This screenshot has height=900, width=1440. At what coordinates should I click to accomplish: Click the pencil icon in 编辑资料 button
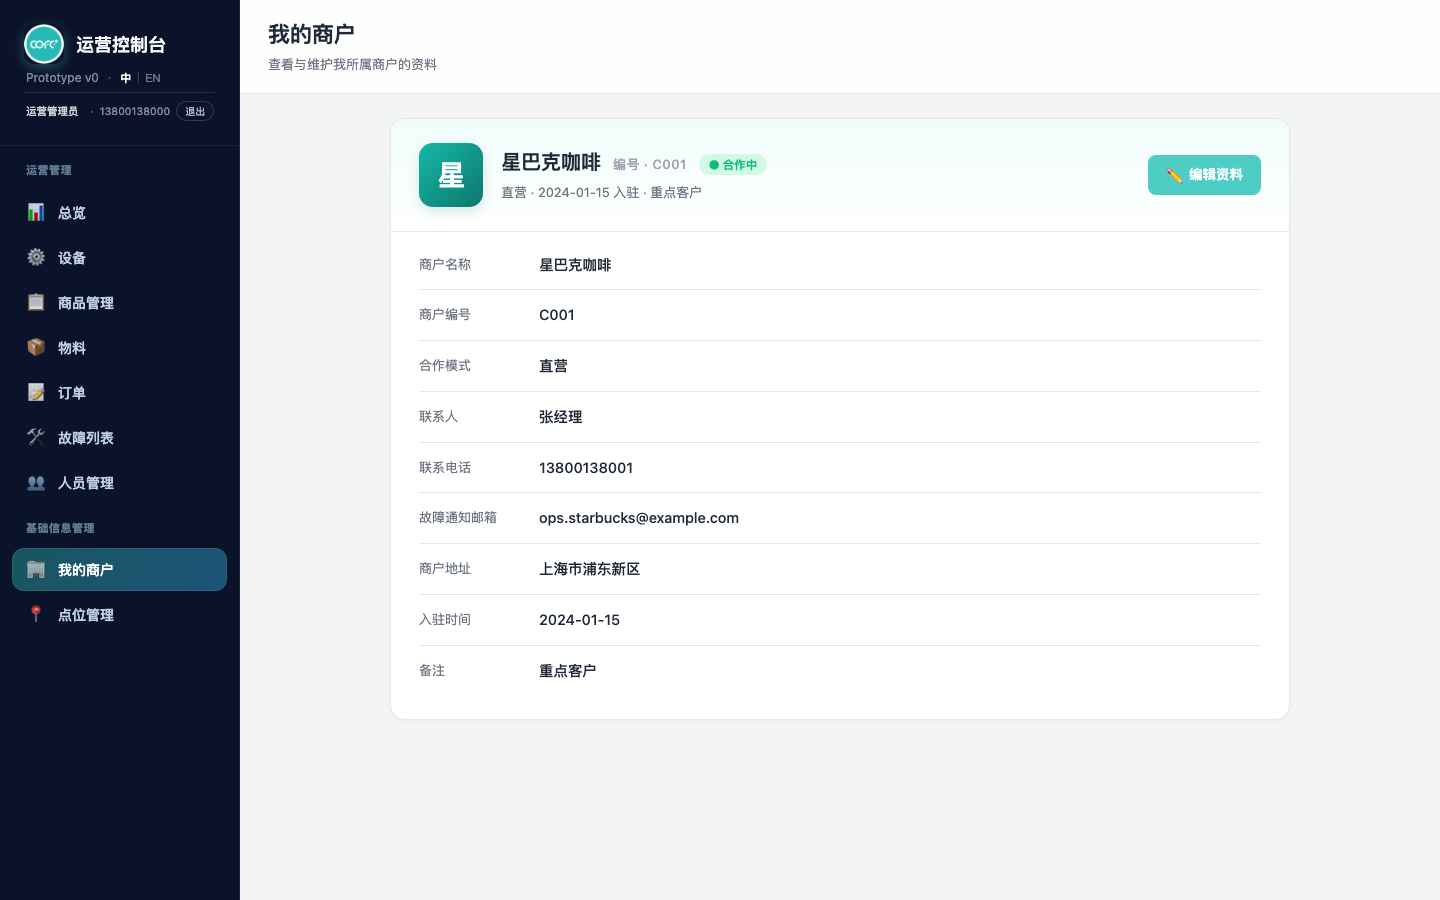(x=1174, y=175)
